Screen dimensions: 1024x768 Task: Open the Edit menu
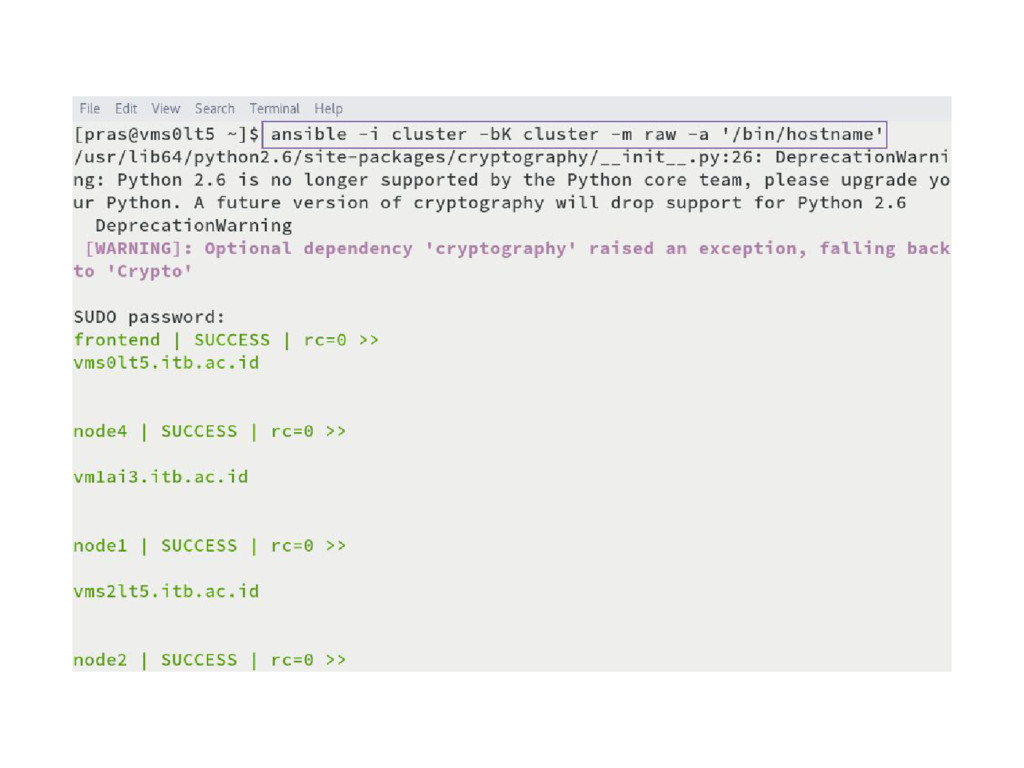(x=126, y=108)
